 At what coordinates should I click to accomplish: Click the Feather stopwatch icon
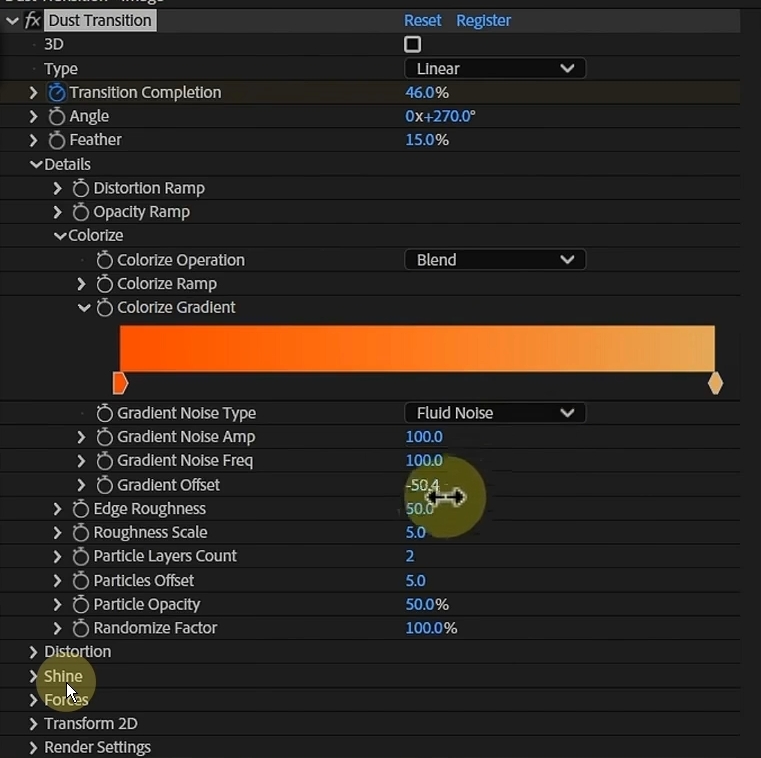click(x=56, y=140)
